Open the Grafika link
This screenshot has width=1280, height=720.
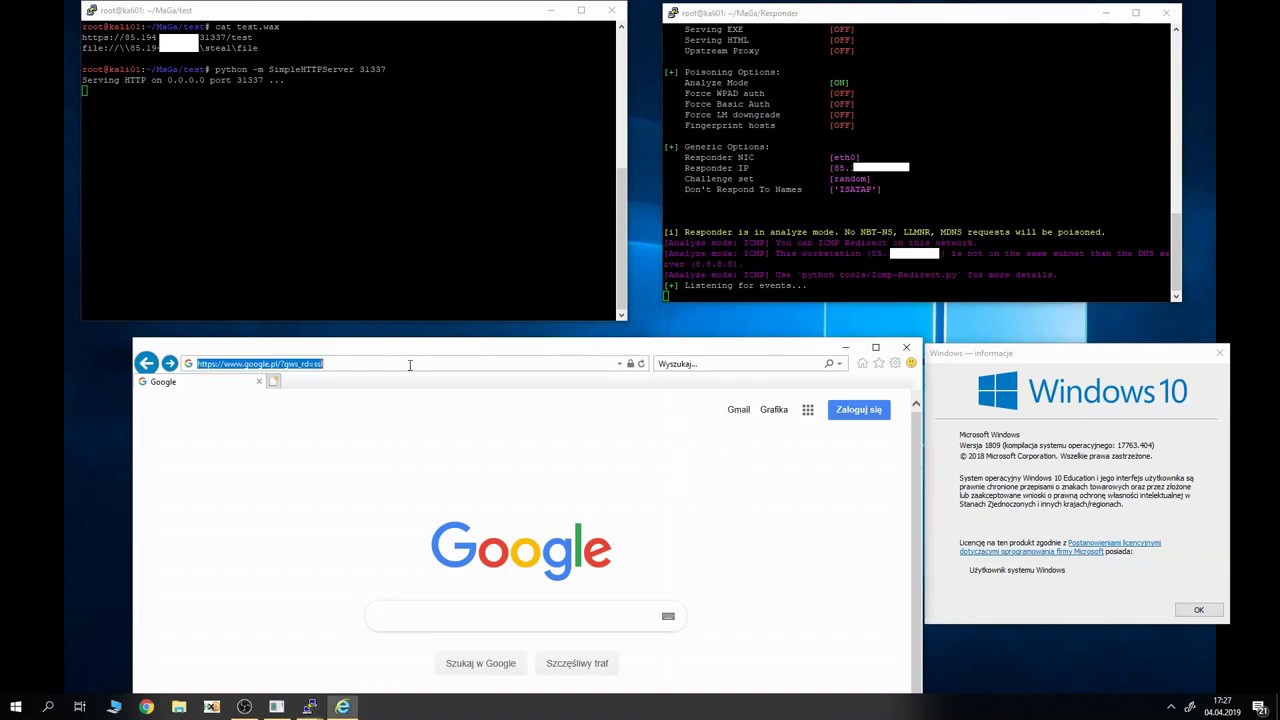click(x=774, y=409)
